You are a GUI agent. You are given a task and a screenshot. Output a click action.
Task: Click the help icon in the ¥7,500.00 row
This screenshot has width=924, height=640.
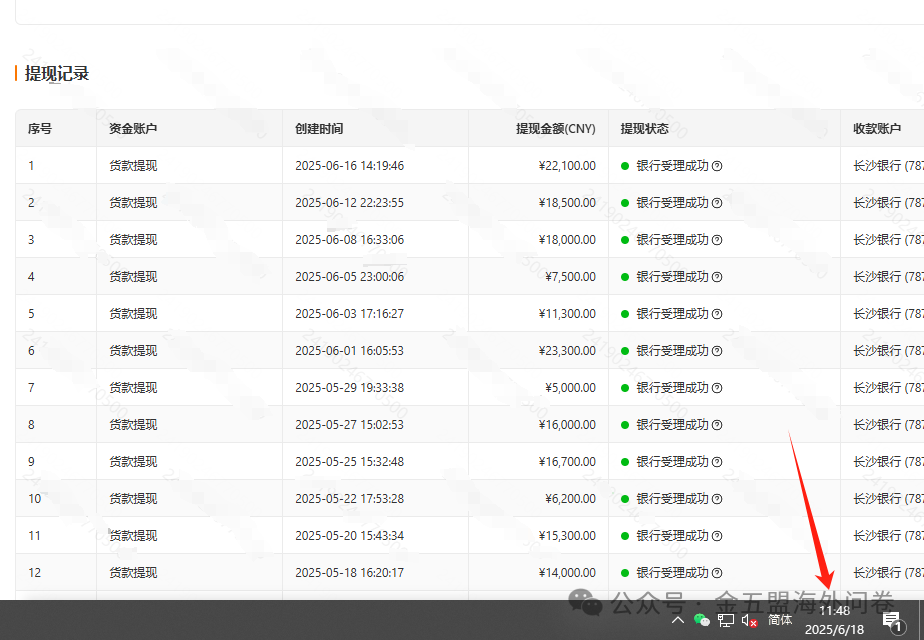coord(717,277)
